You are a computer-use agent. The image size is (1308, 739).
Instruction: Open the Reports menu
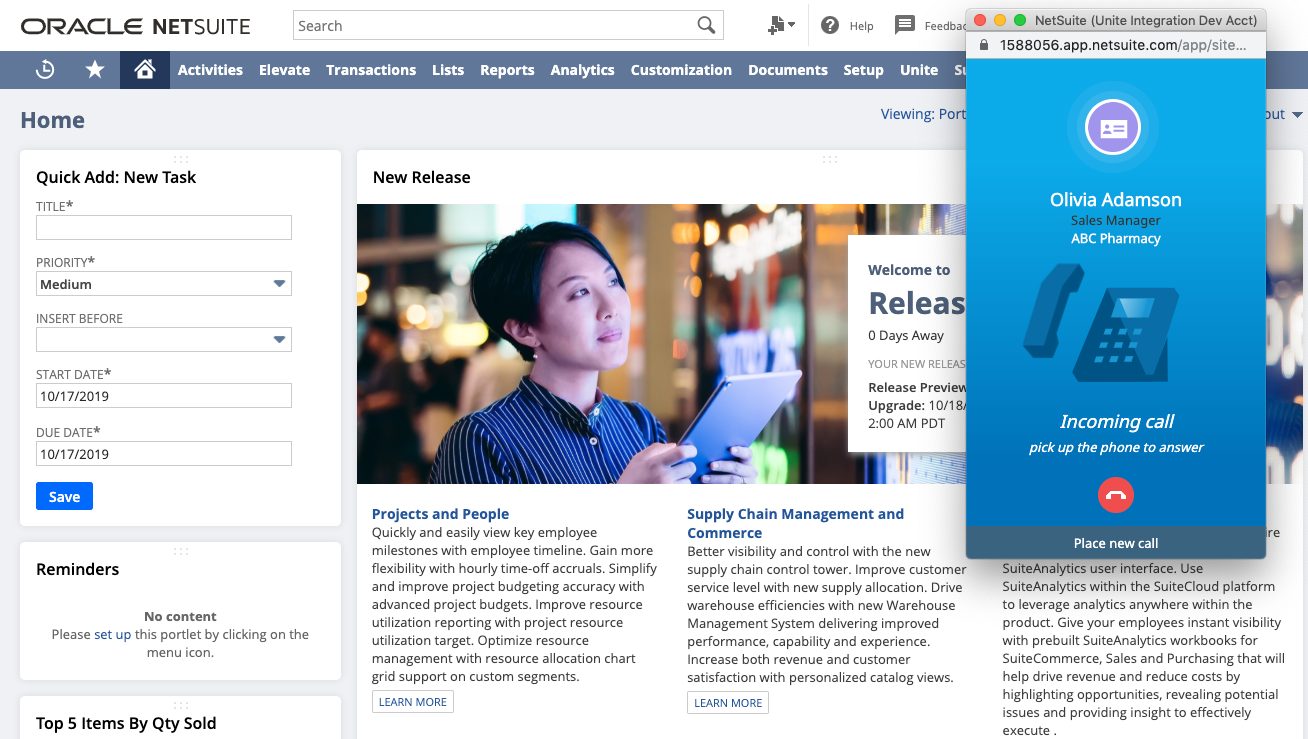[x=507, y=70]
